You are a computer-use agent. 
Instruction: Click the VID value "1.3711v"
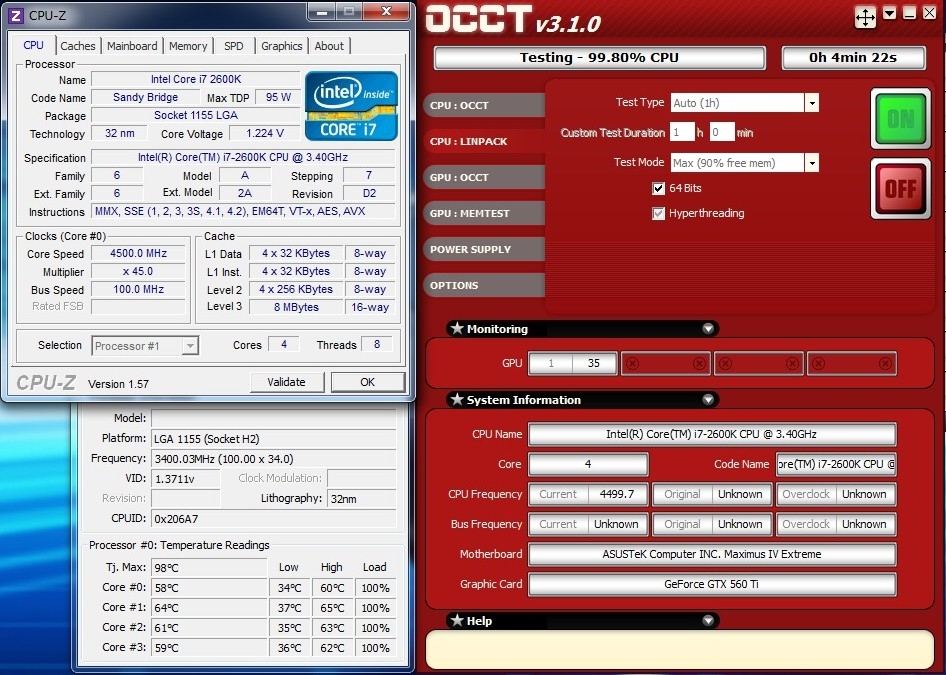point(186,479)
